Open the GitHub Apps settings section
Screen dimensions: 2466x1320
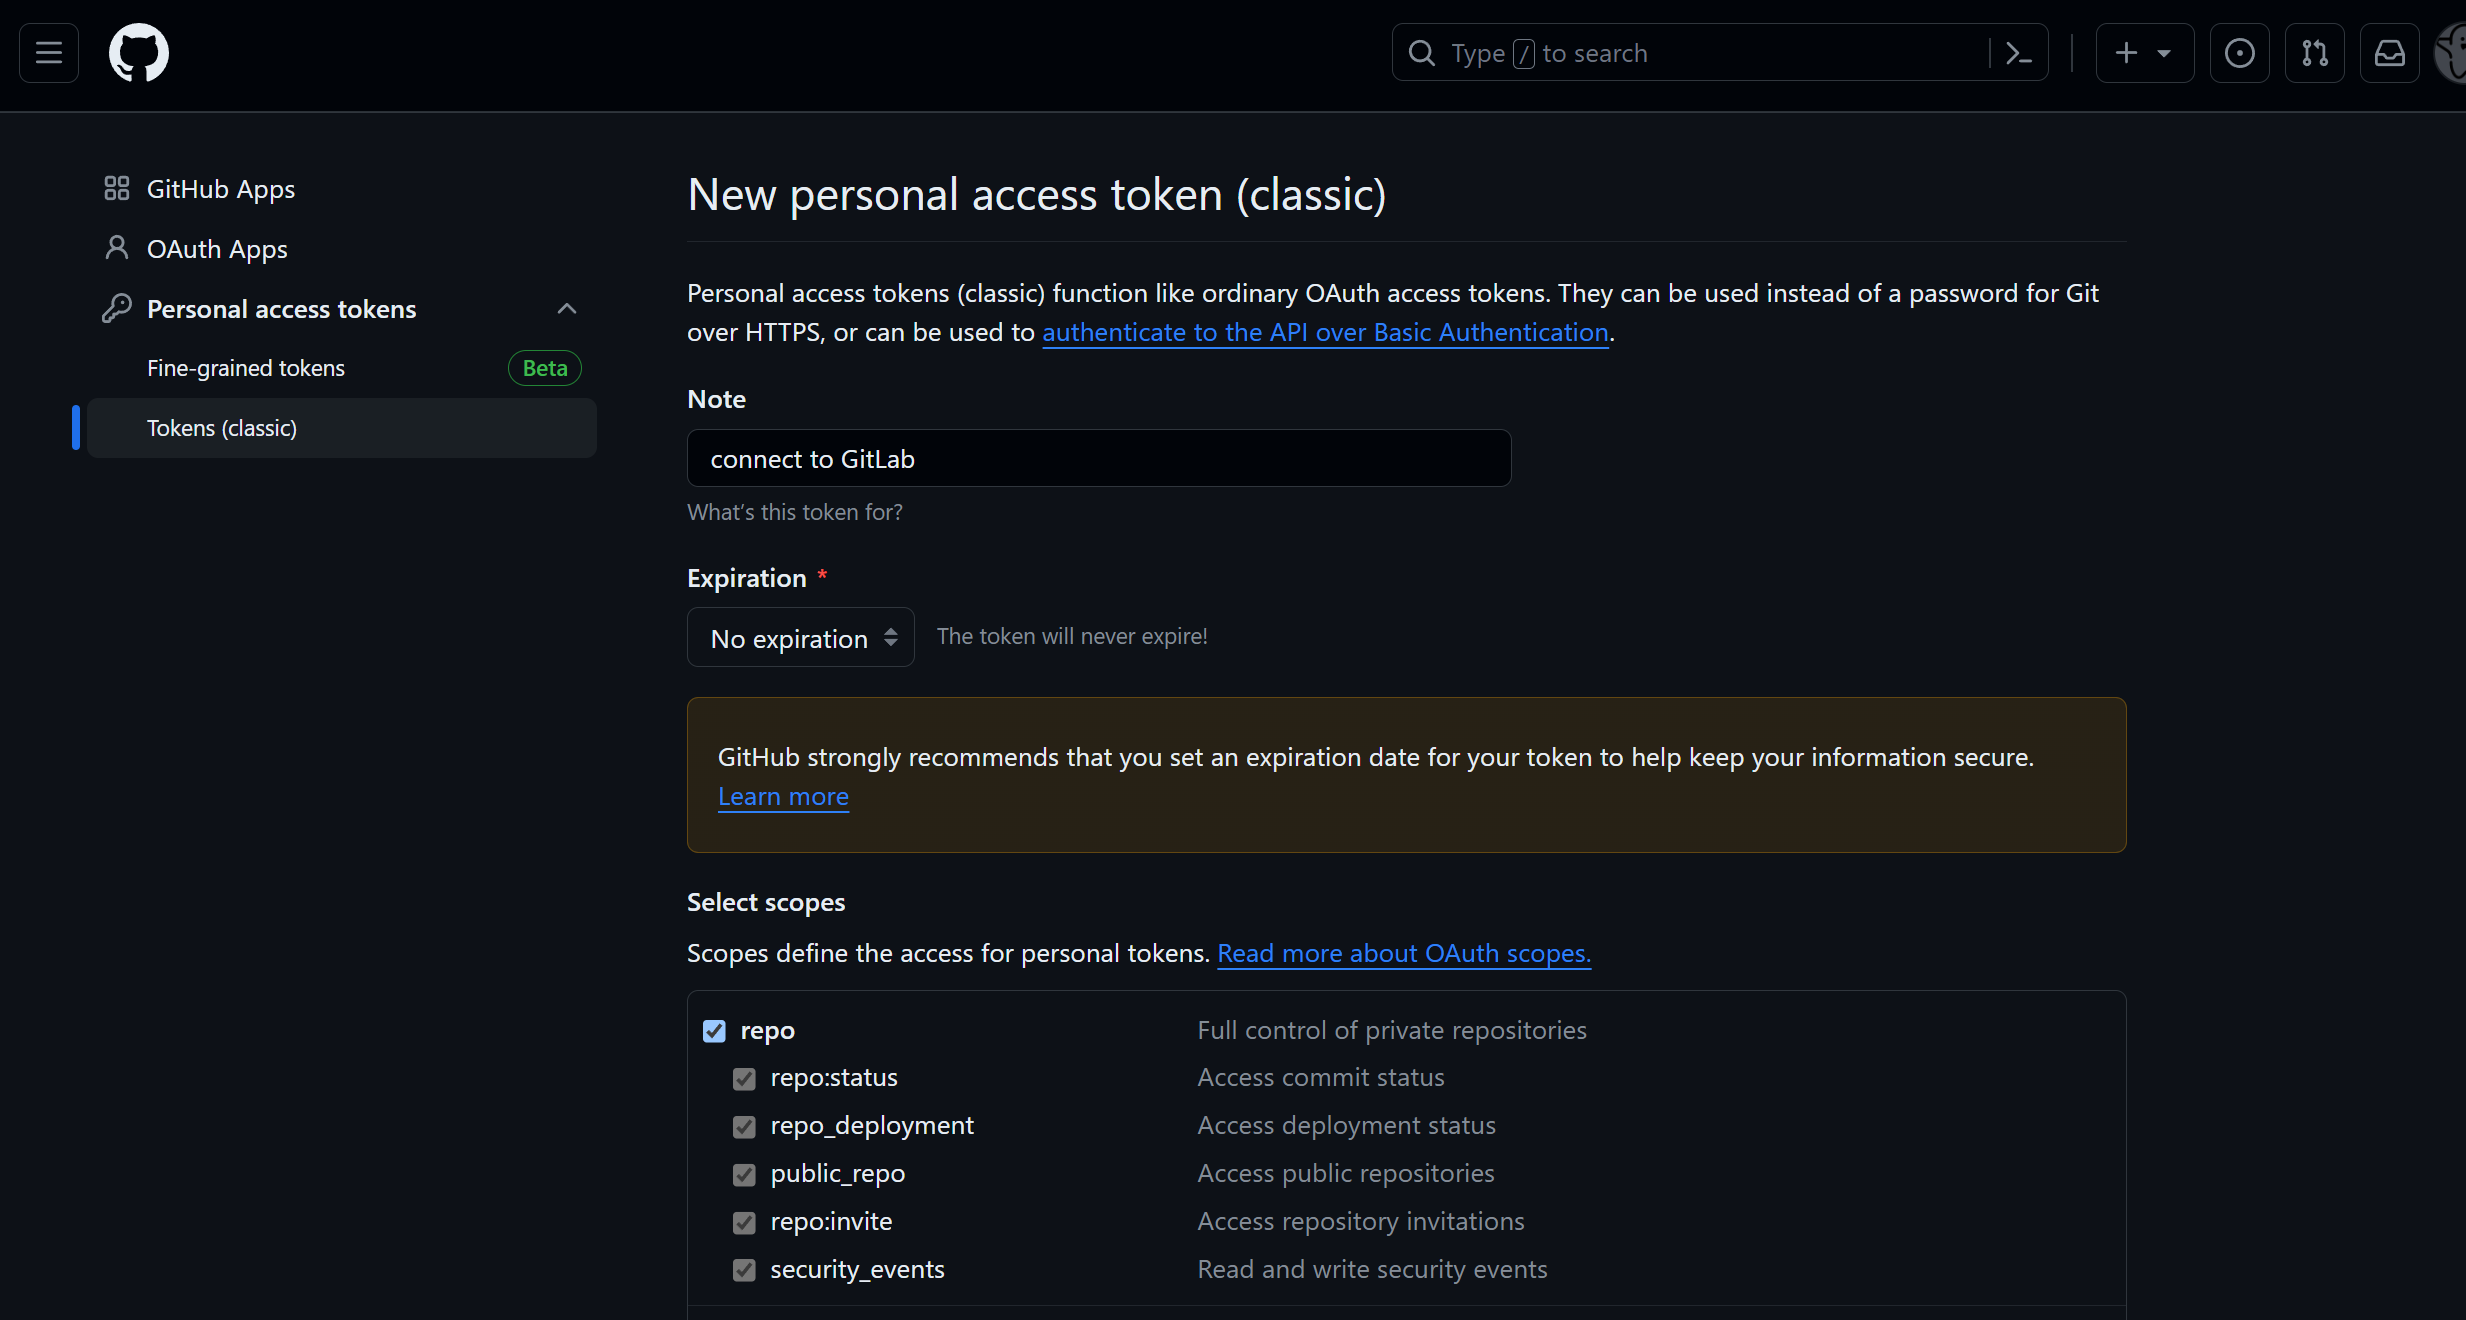(x=221, y=188)
